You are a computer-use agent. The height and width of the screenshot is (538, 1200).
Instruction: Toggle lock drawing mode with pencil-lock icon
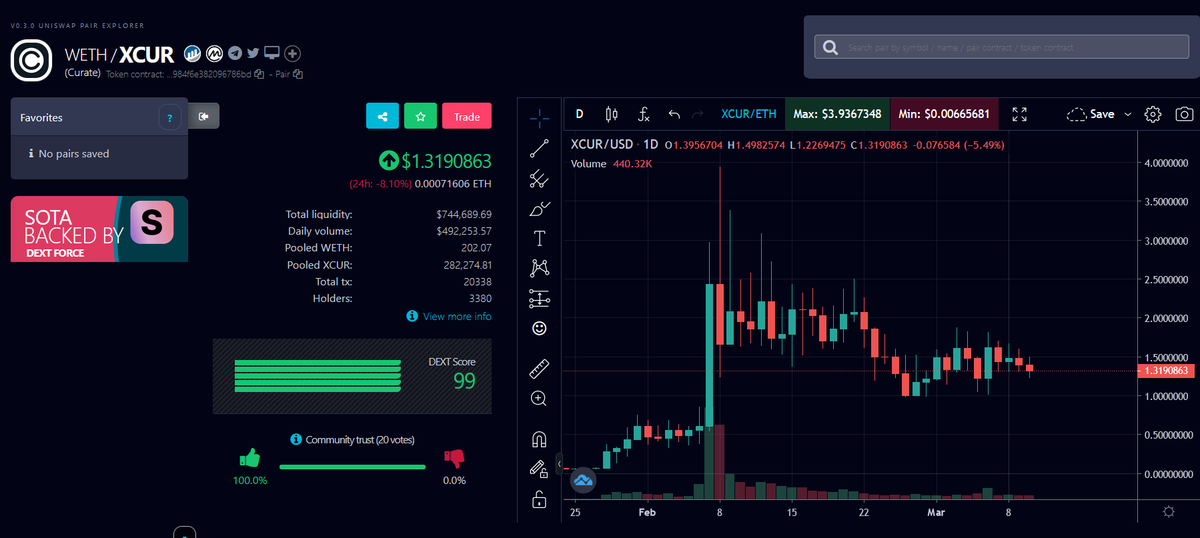[539, 468]
